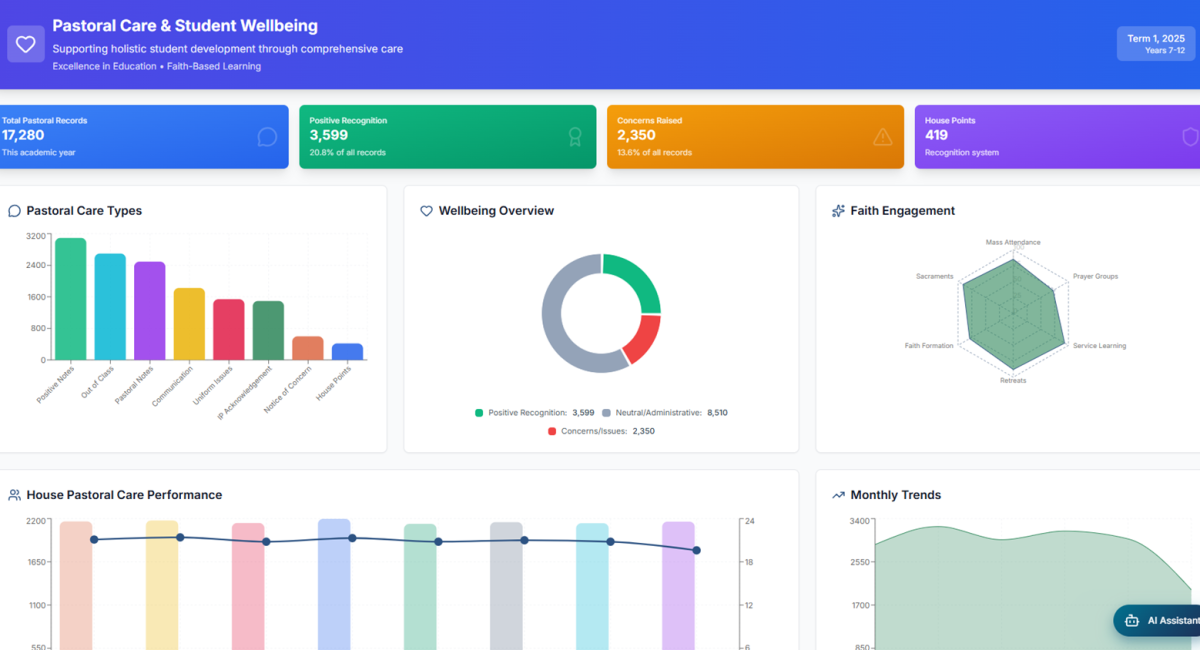Click the dark green IP Acknowledgement bar
This screenshot has width=1200, height=650.
pyautogui.click(x=268, y=331)
